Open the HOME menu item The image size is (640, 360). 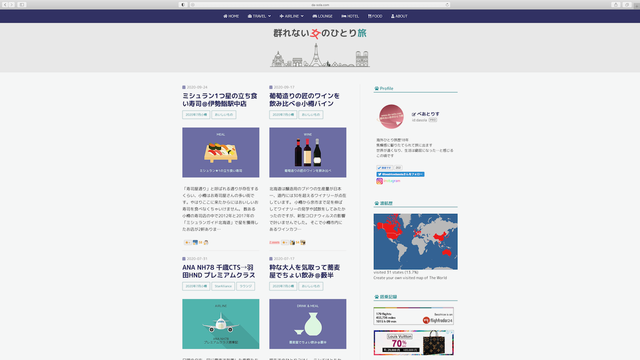pos(231,16)
